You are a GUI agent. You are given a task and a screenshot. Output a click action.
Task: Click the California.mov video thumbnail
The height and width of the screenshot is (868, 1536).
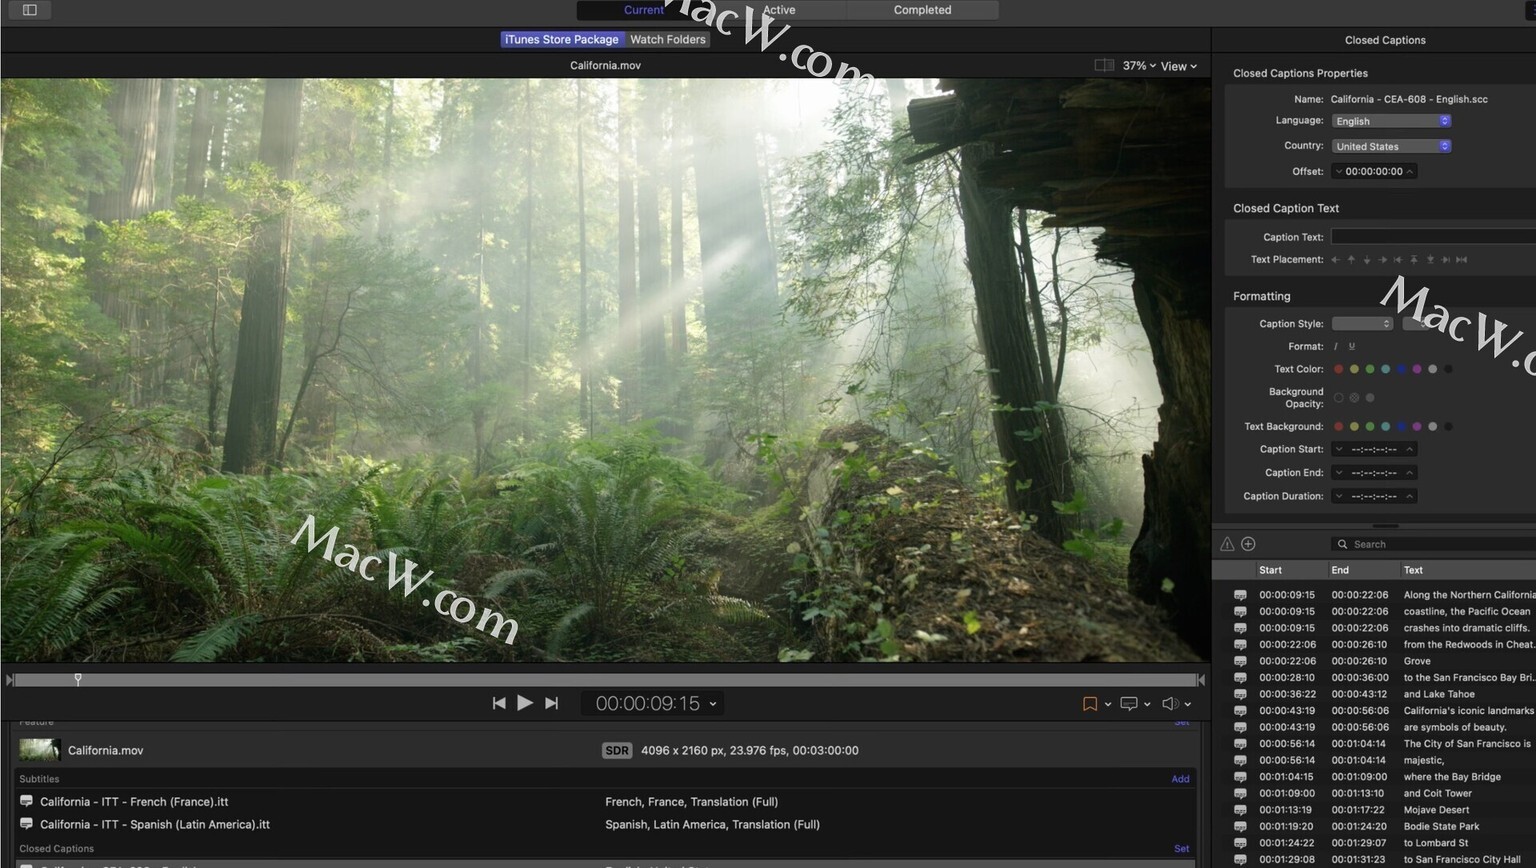coord(40,750)
